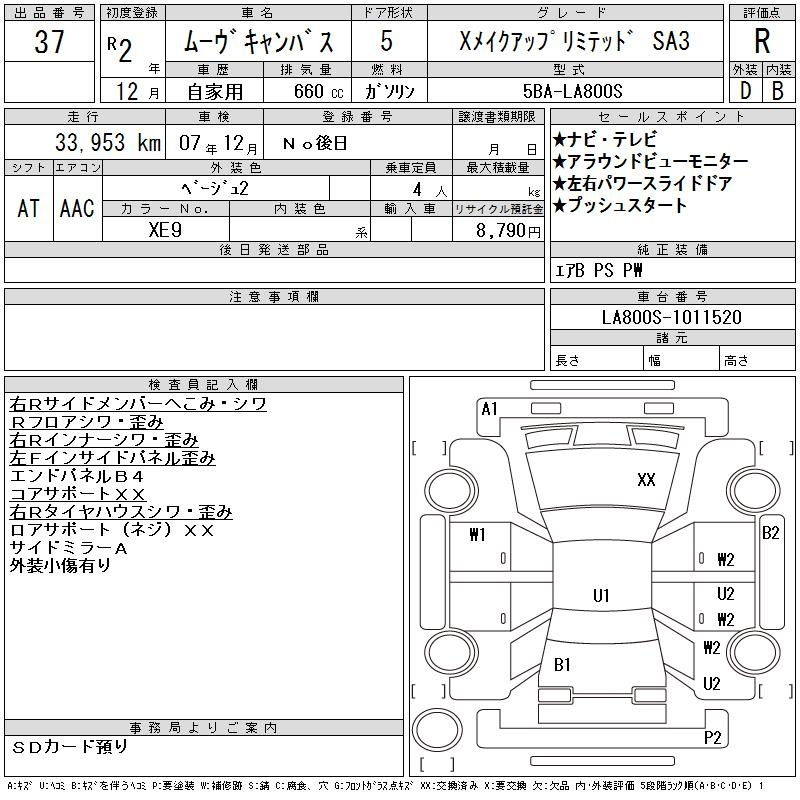Select the registration number "No後日"

pyautogui.click(x=315, y=143)
